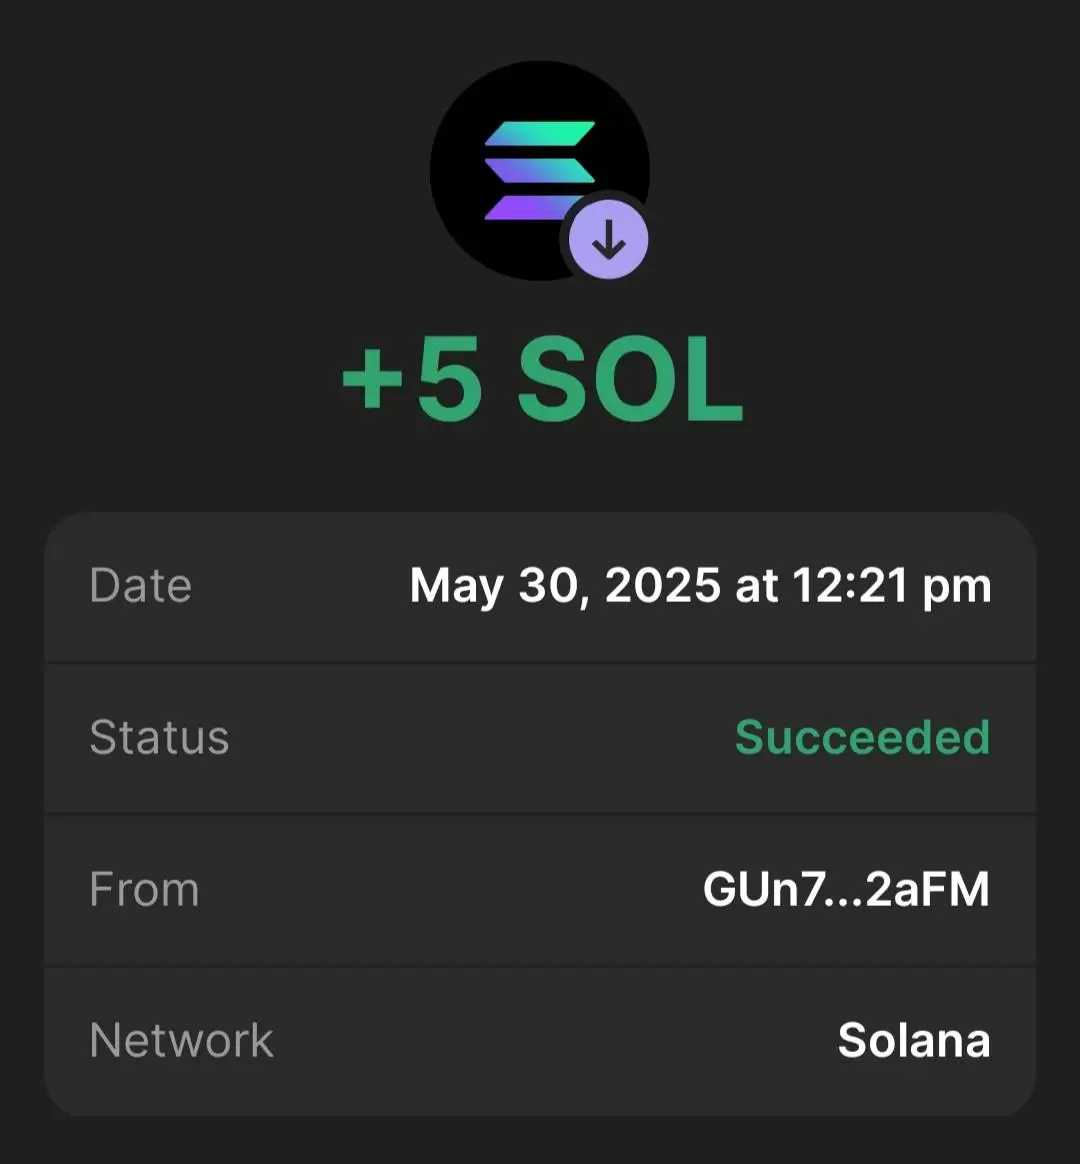Image resolution: width=1080 pixels, height=1164 pixels.
Task: Click the Status field label
Action: pyautogui.click(x=159, y=737)
